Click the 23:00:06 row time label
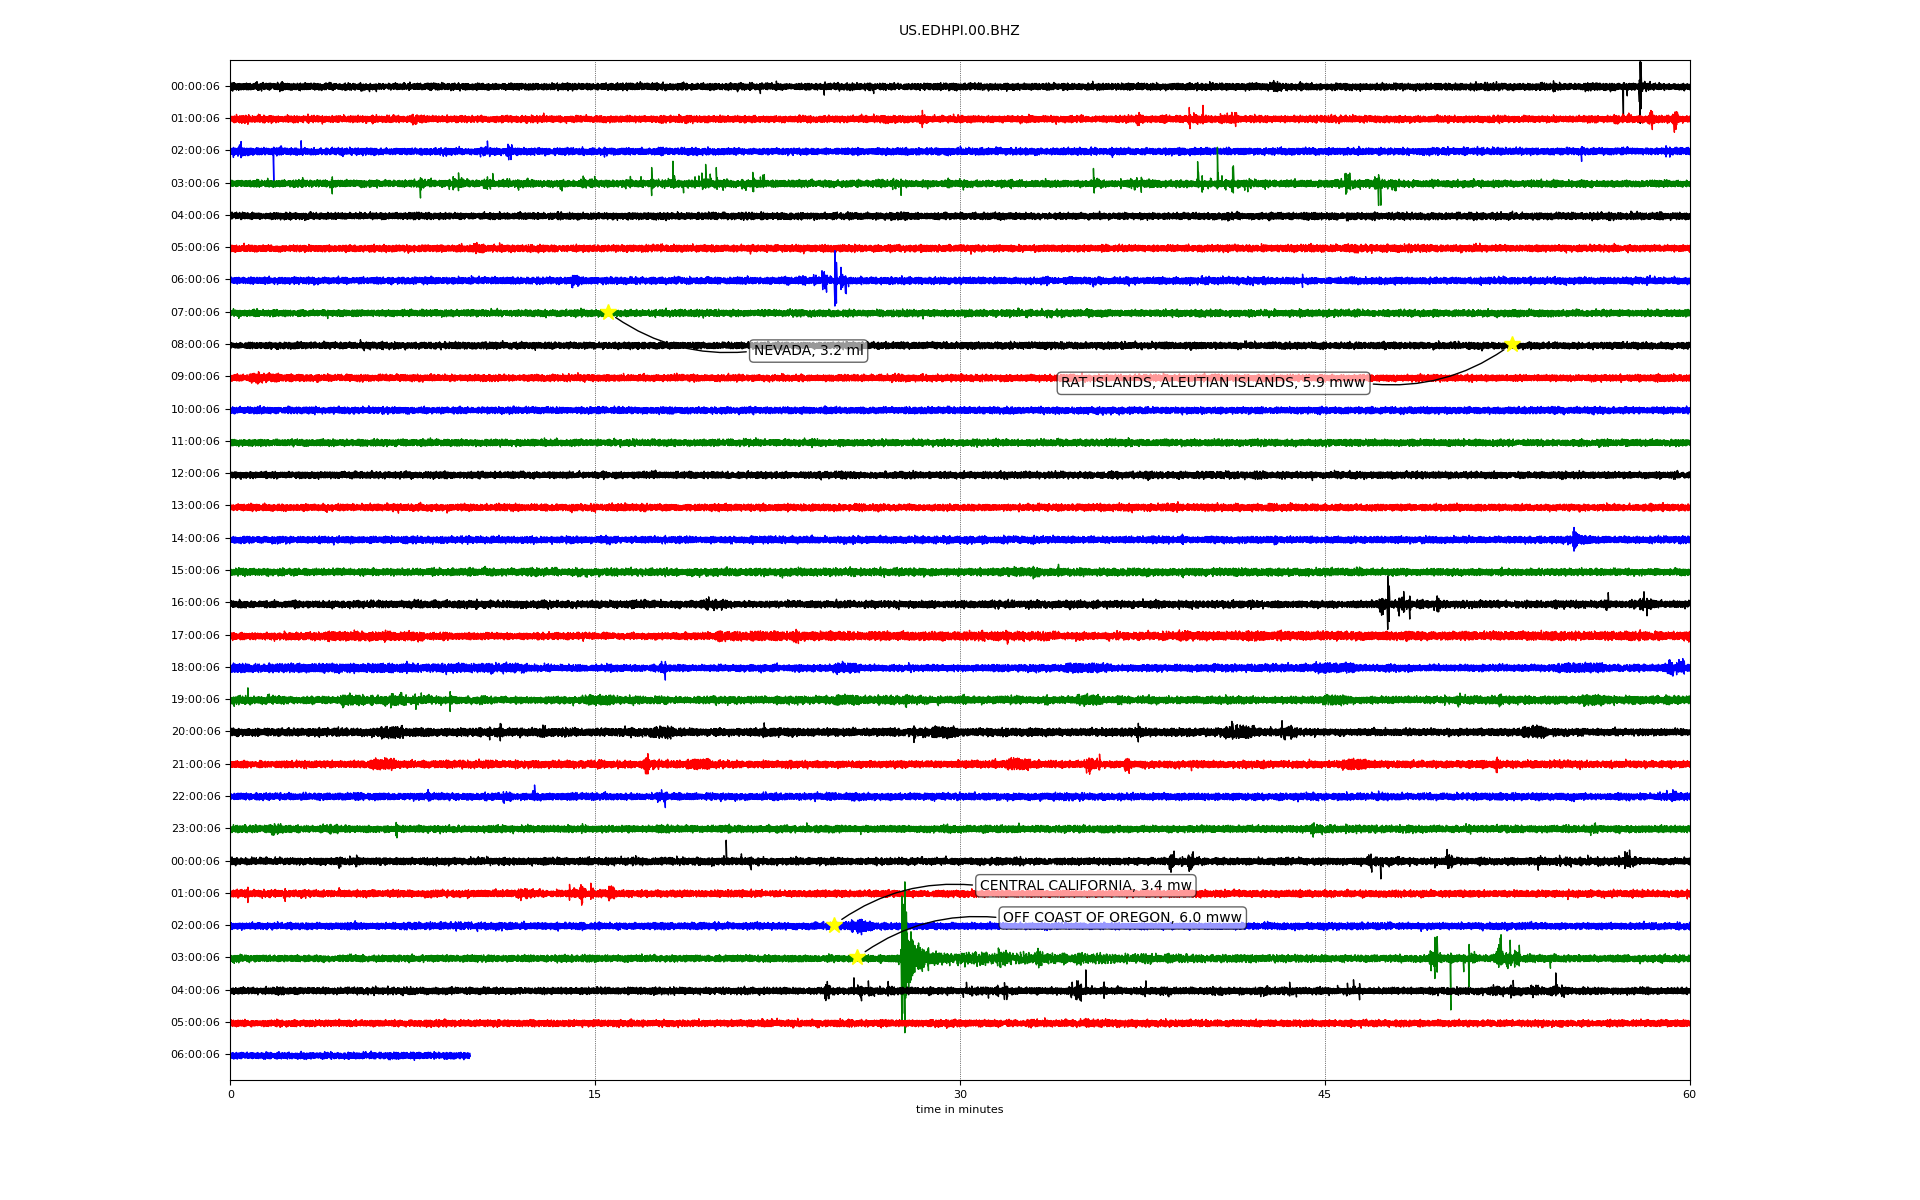This screenshot has height=1200, width=1920. [x=195, y=828]
